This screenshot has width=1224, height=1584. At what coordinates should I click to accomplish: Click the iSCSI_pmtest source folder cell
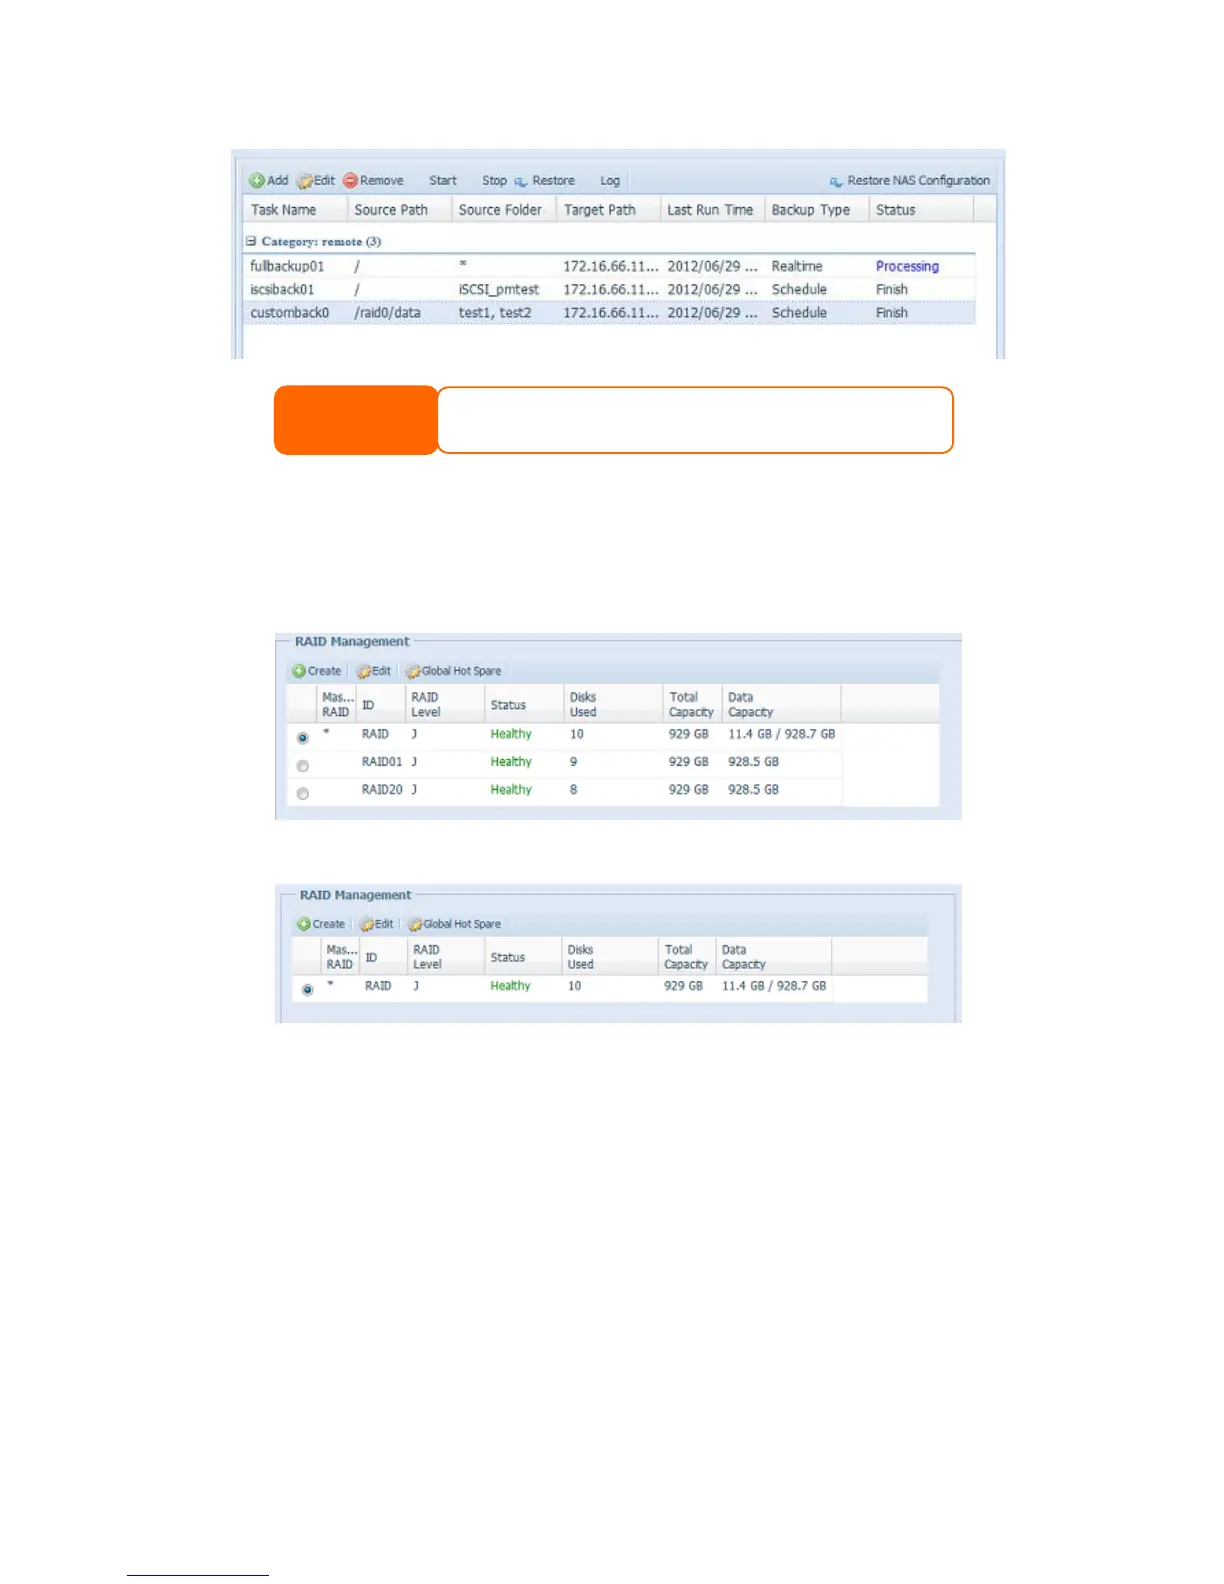pyautogui.click(x=498, y=289)
